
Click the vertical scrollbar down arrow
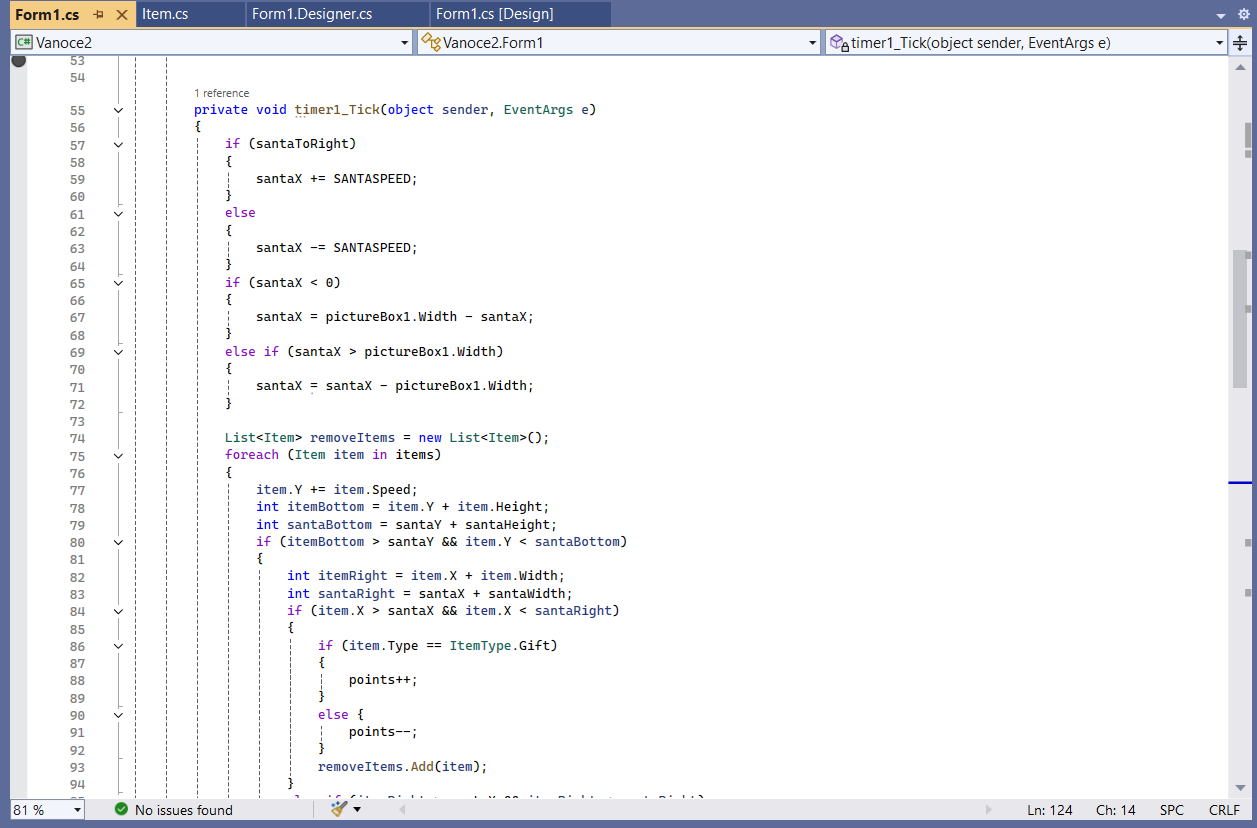tap(1240, 788)
